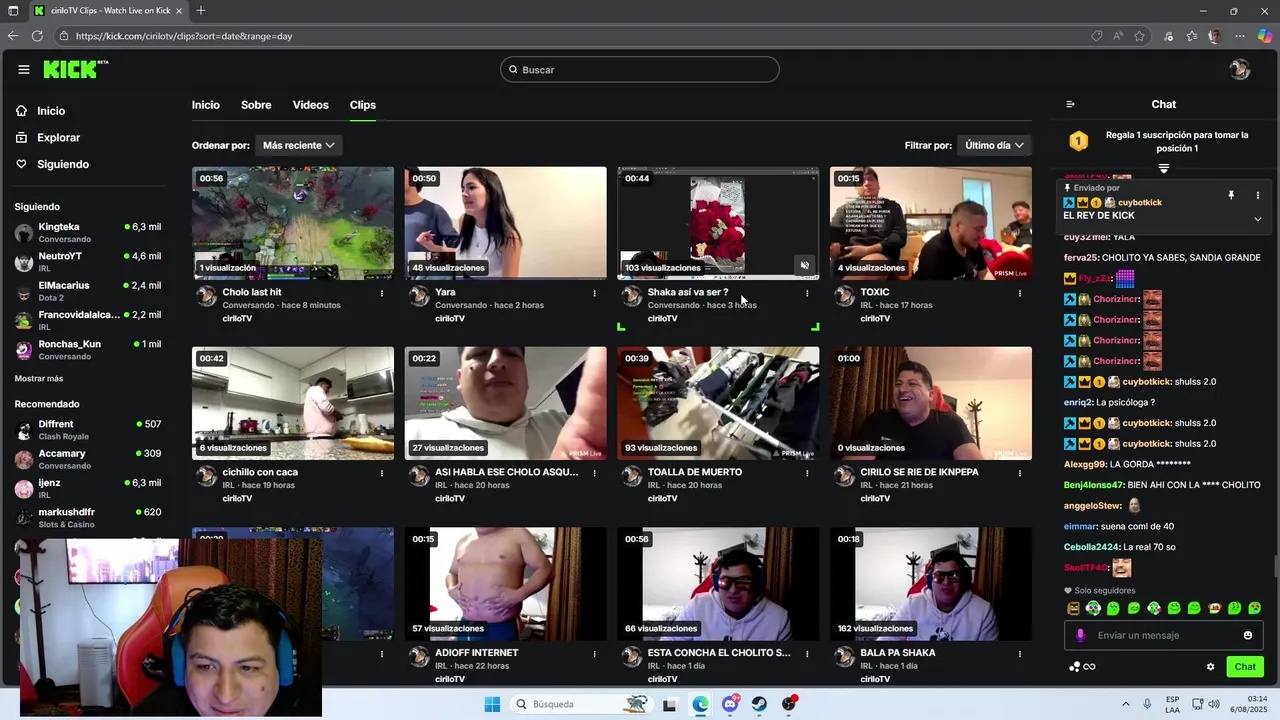Go back with browser arrow

(x=12, y=36)
